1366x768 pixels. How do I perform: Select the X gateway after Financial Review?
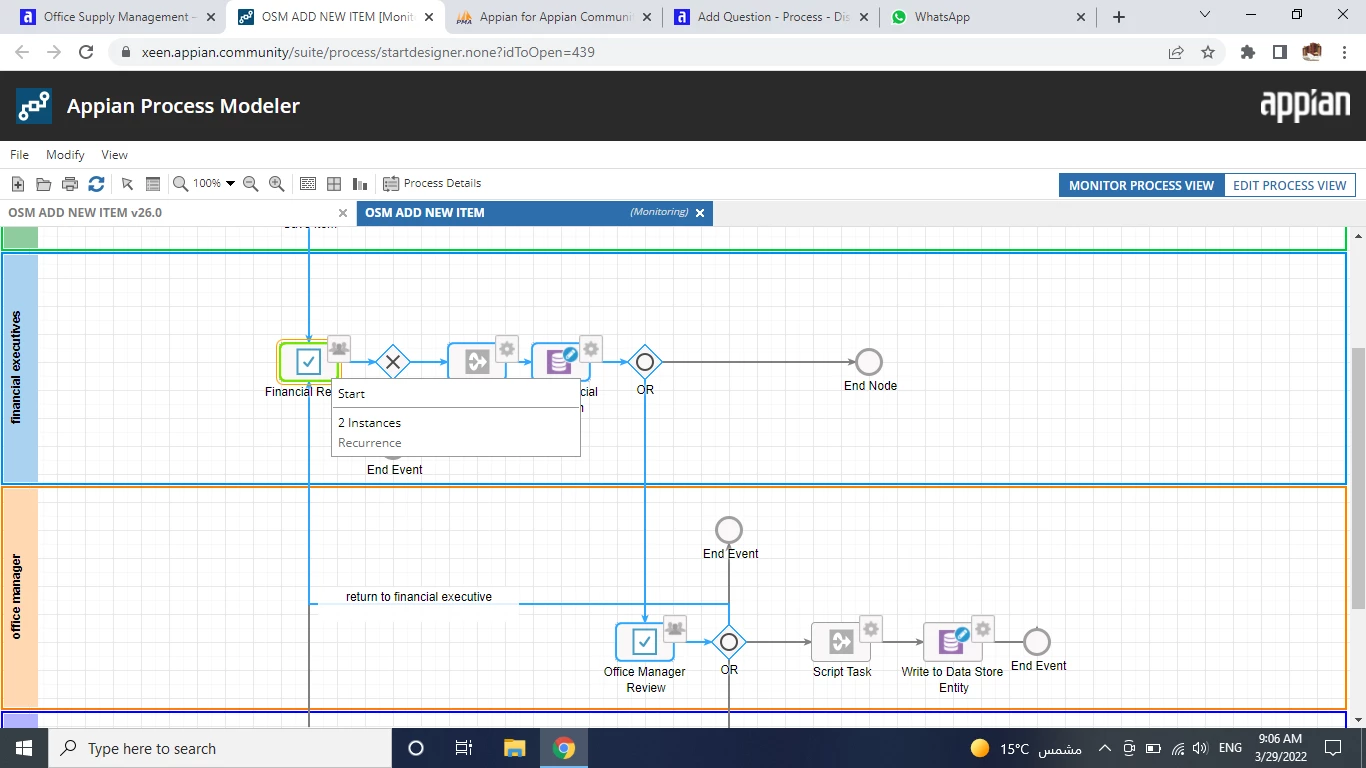pos(393,362)
